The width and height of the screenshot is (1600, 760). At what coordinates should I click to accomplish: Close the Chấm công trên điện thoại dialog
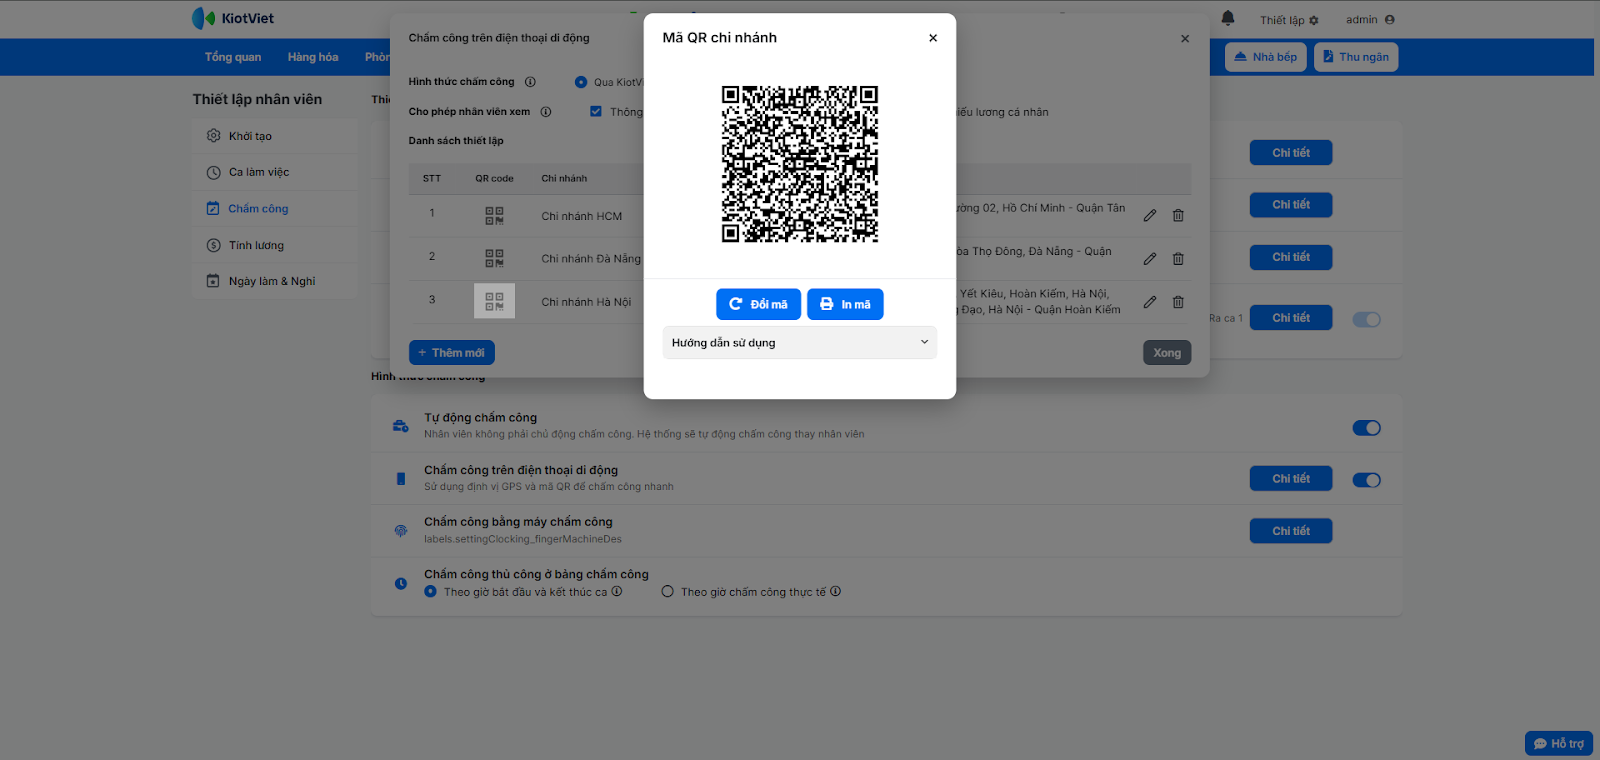1185,39
